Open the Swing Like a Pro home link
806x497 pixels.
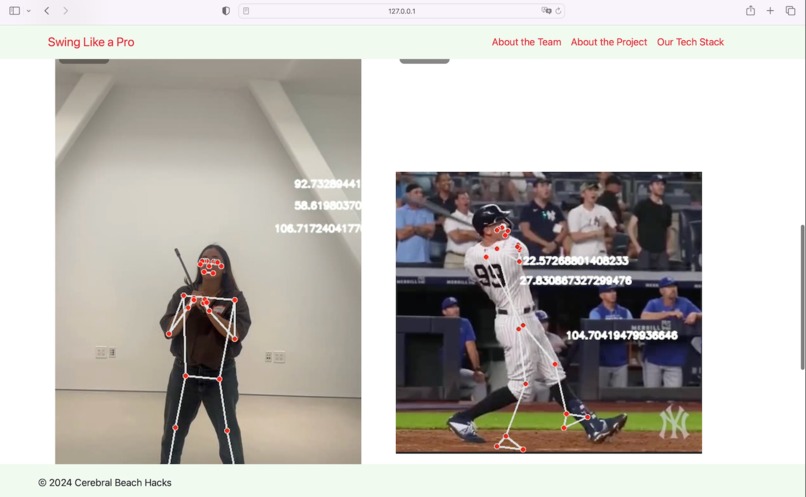[91, 42]
